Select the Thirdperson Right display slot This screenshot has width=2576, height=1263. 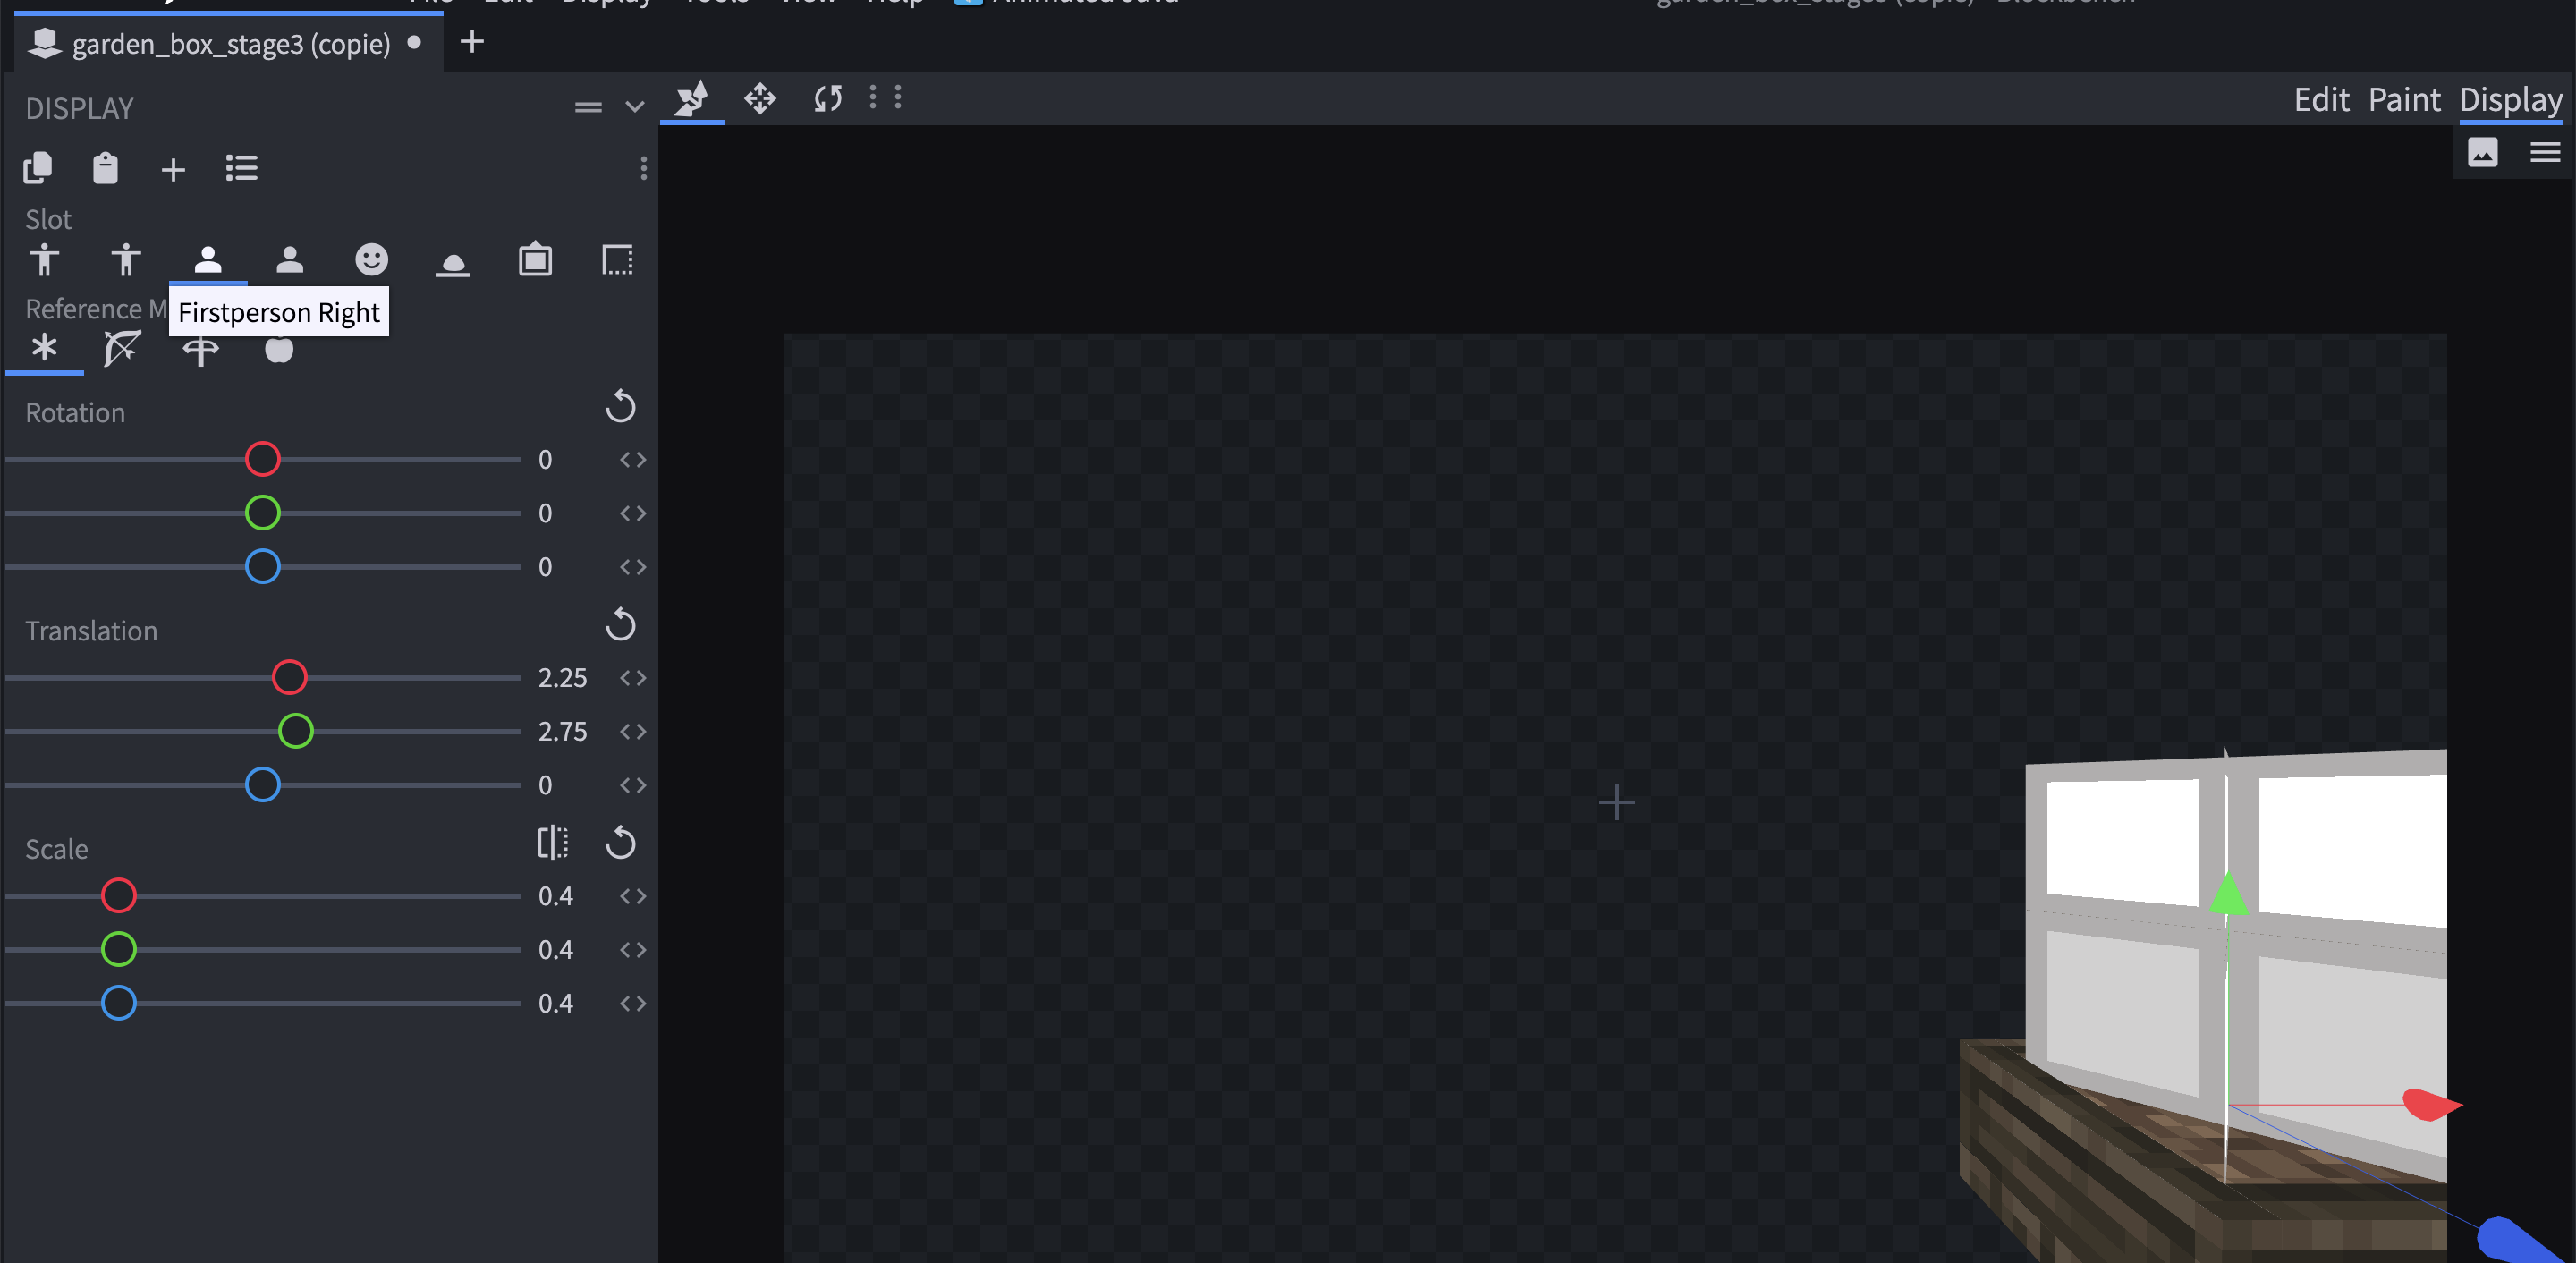pos(44,259)
